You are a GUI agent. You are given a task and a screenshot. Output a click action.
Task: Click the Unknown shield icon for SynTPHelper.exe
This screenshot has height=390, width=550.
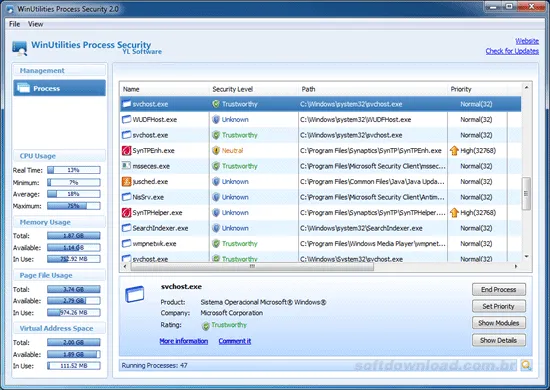pos(216,213)
